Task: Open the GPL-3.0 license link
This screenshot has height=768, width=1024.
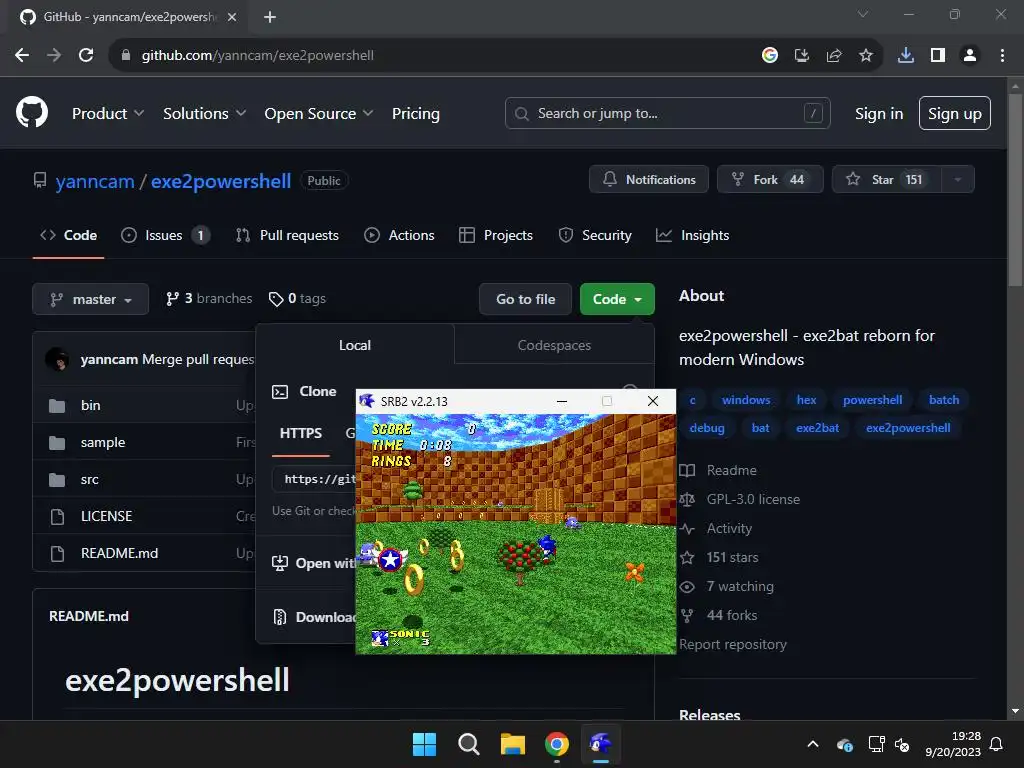Action: [740, 499]
